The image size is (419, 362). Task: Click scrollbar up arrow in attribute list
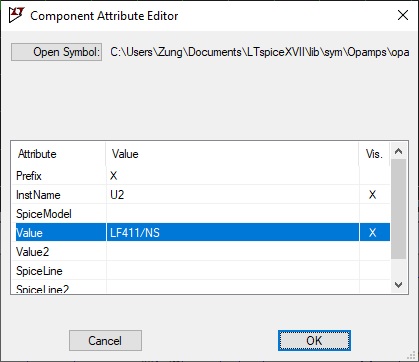[x=398, y=151]
